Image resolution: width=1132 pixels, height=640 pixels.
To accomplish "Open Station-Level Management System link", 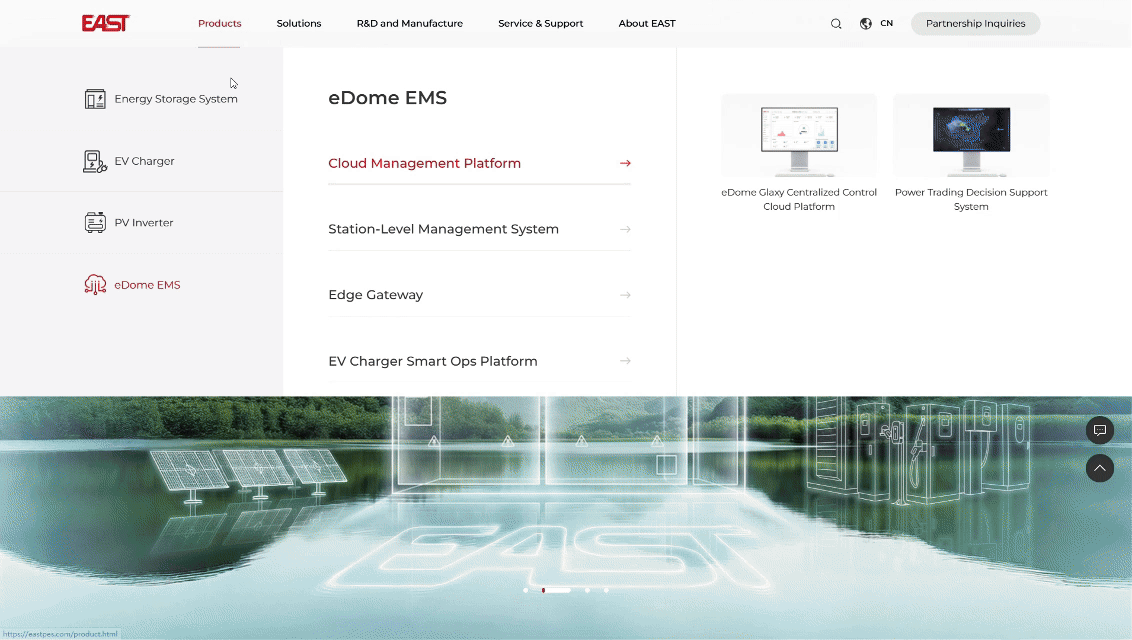I will point(443,229).
